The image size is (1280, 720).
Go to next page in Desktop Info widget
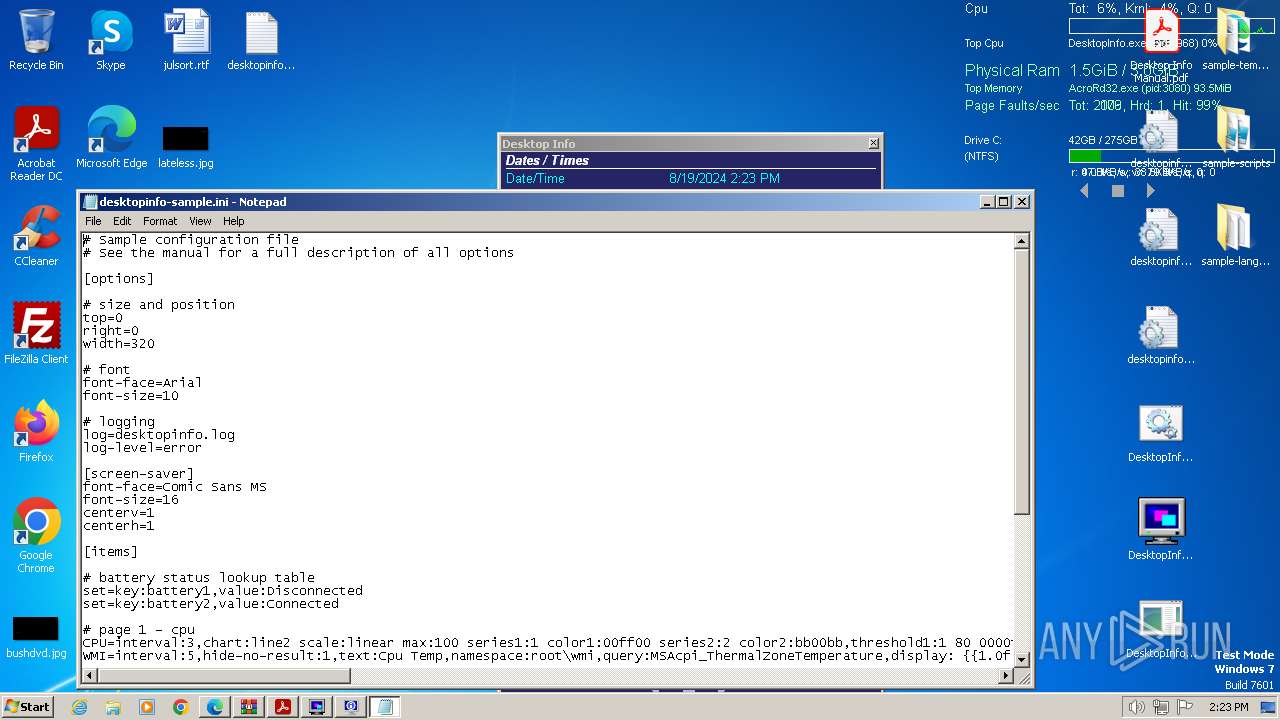click(x=1150, y=190)
